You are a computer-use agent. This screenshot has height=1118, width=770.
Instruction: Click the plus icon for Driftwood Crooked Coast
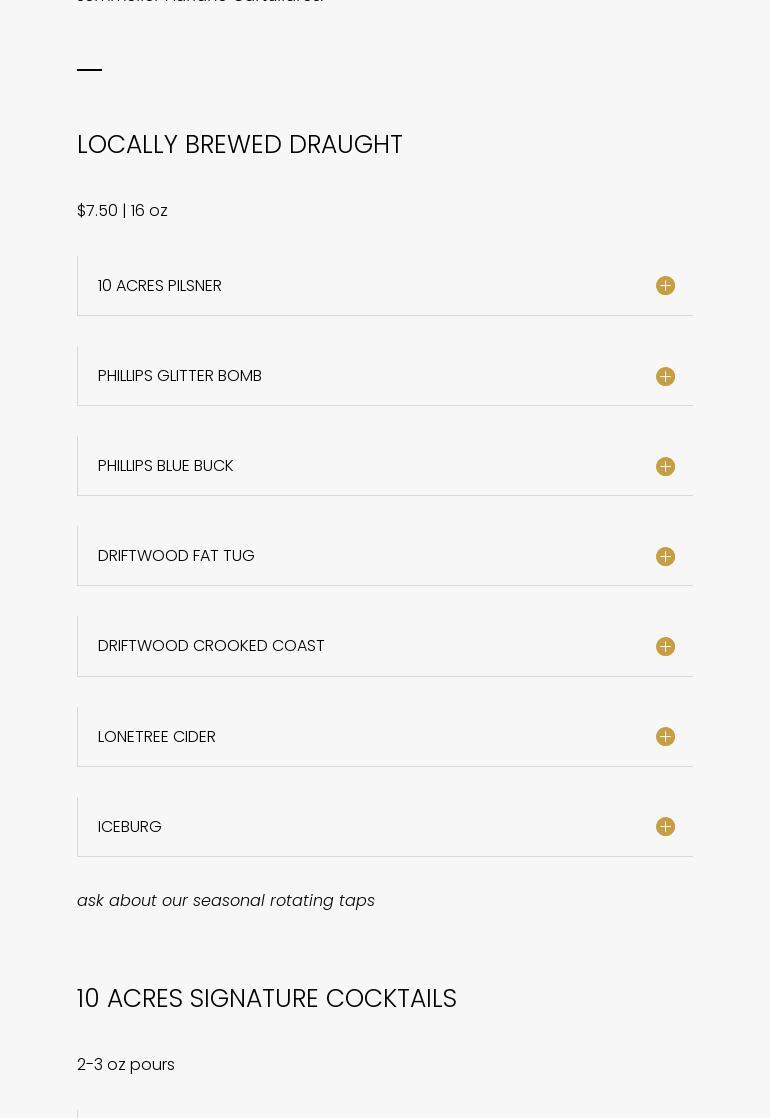tap(665, 646)
